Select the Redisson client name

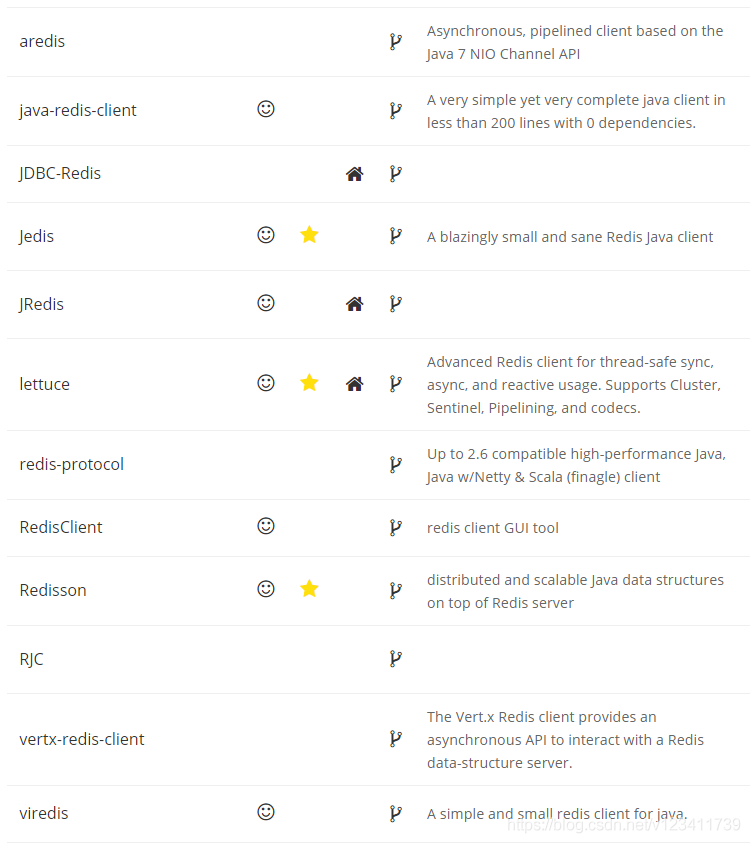click(53, 590)
